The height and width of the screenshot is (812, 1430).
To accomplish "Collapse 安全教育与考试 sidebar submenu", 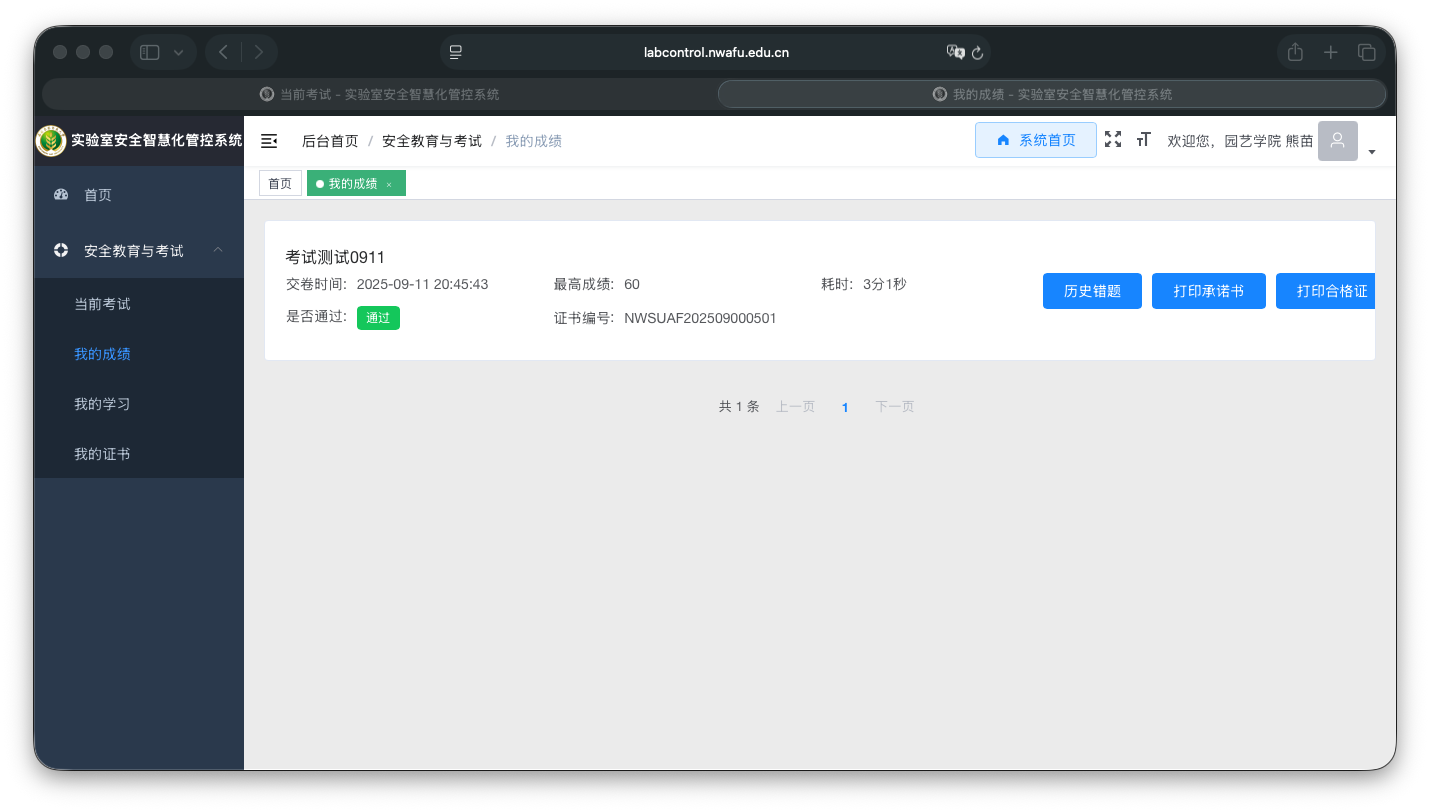I will [139, 251].
